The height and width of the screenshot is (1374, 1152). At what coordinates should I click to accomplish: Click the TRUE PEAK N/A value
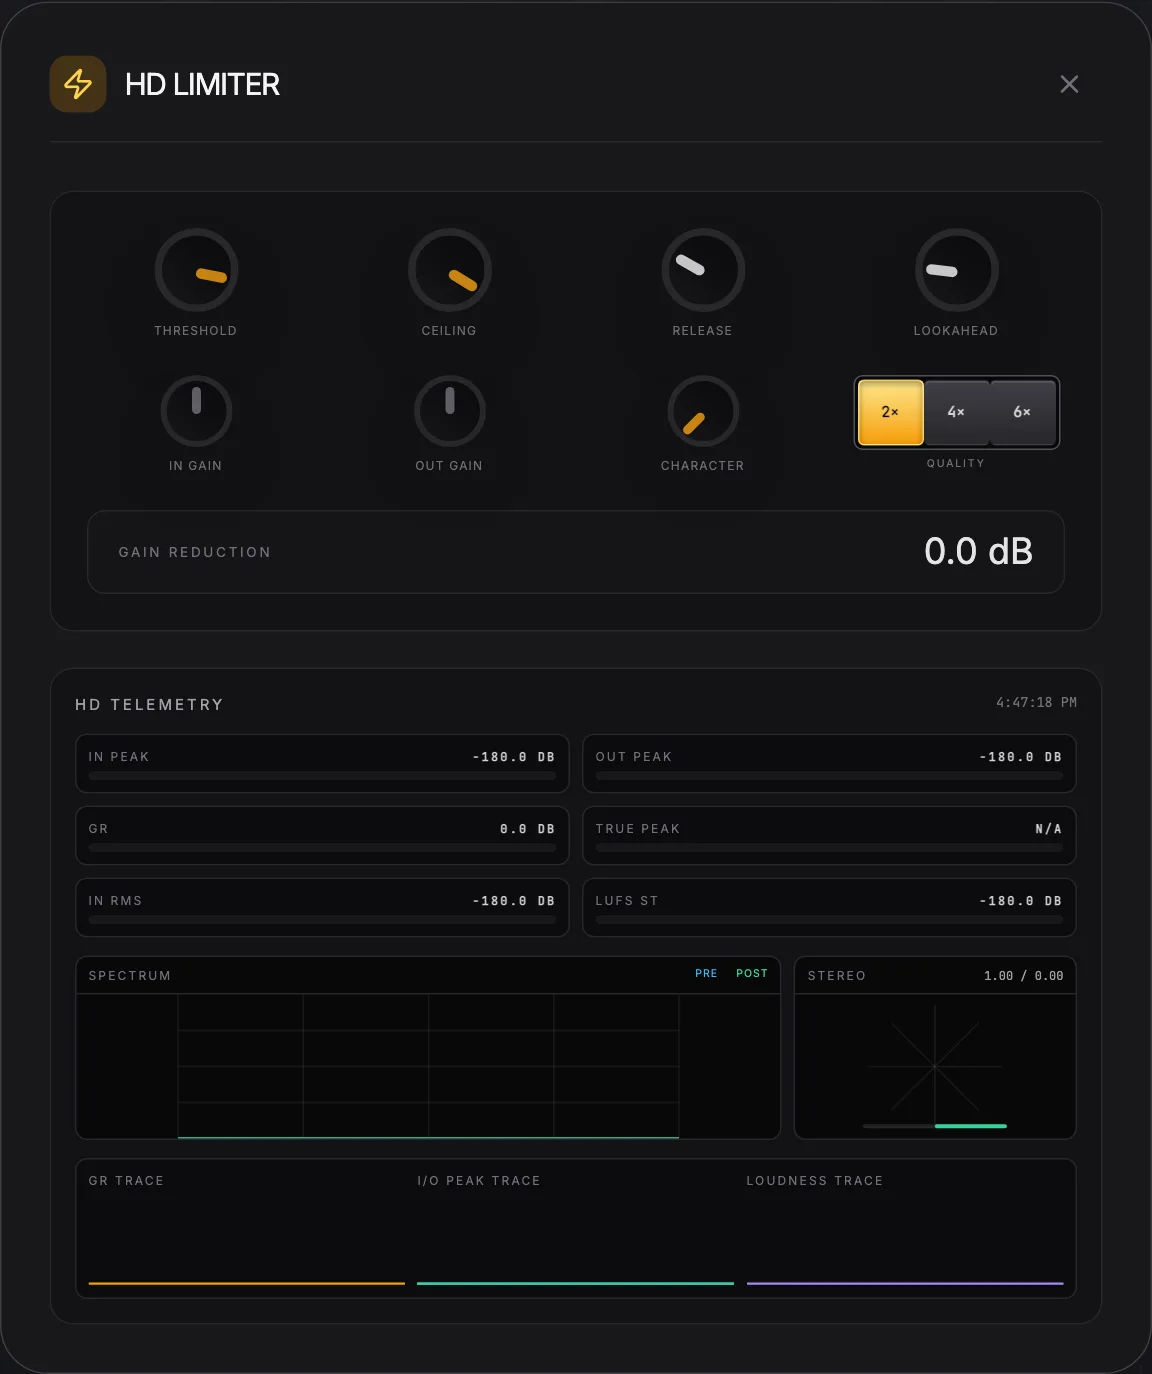1048,829
